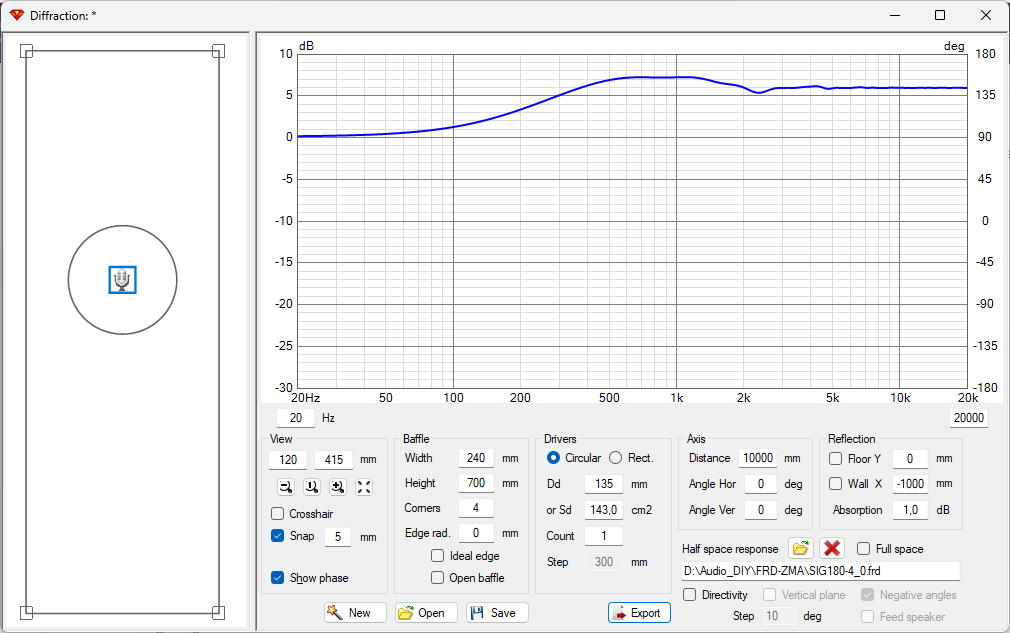1010x633 pixels.
Task: Toggle the Open baffle checkbox
Action: point(437,578)
